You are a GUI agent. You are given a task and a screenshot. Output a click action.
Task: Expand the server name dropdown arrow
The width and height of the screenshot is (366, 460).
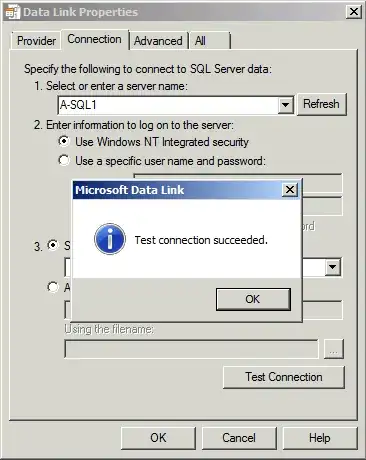(x=285, y=105)
